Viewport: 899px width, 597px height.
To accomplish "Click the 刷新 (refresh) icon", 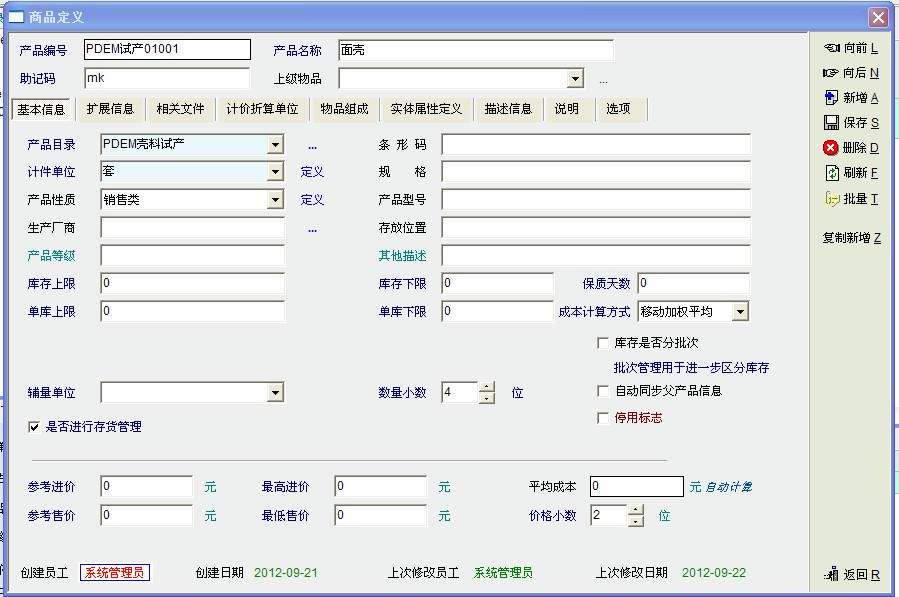I will tap(830, 173).
